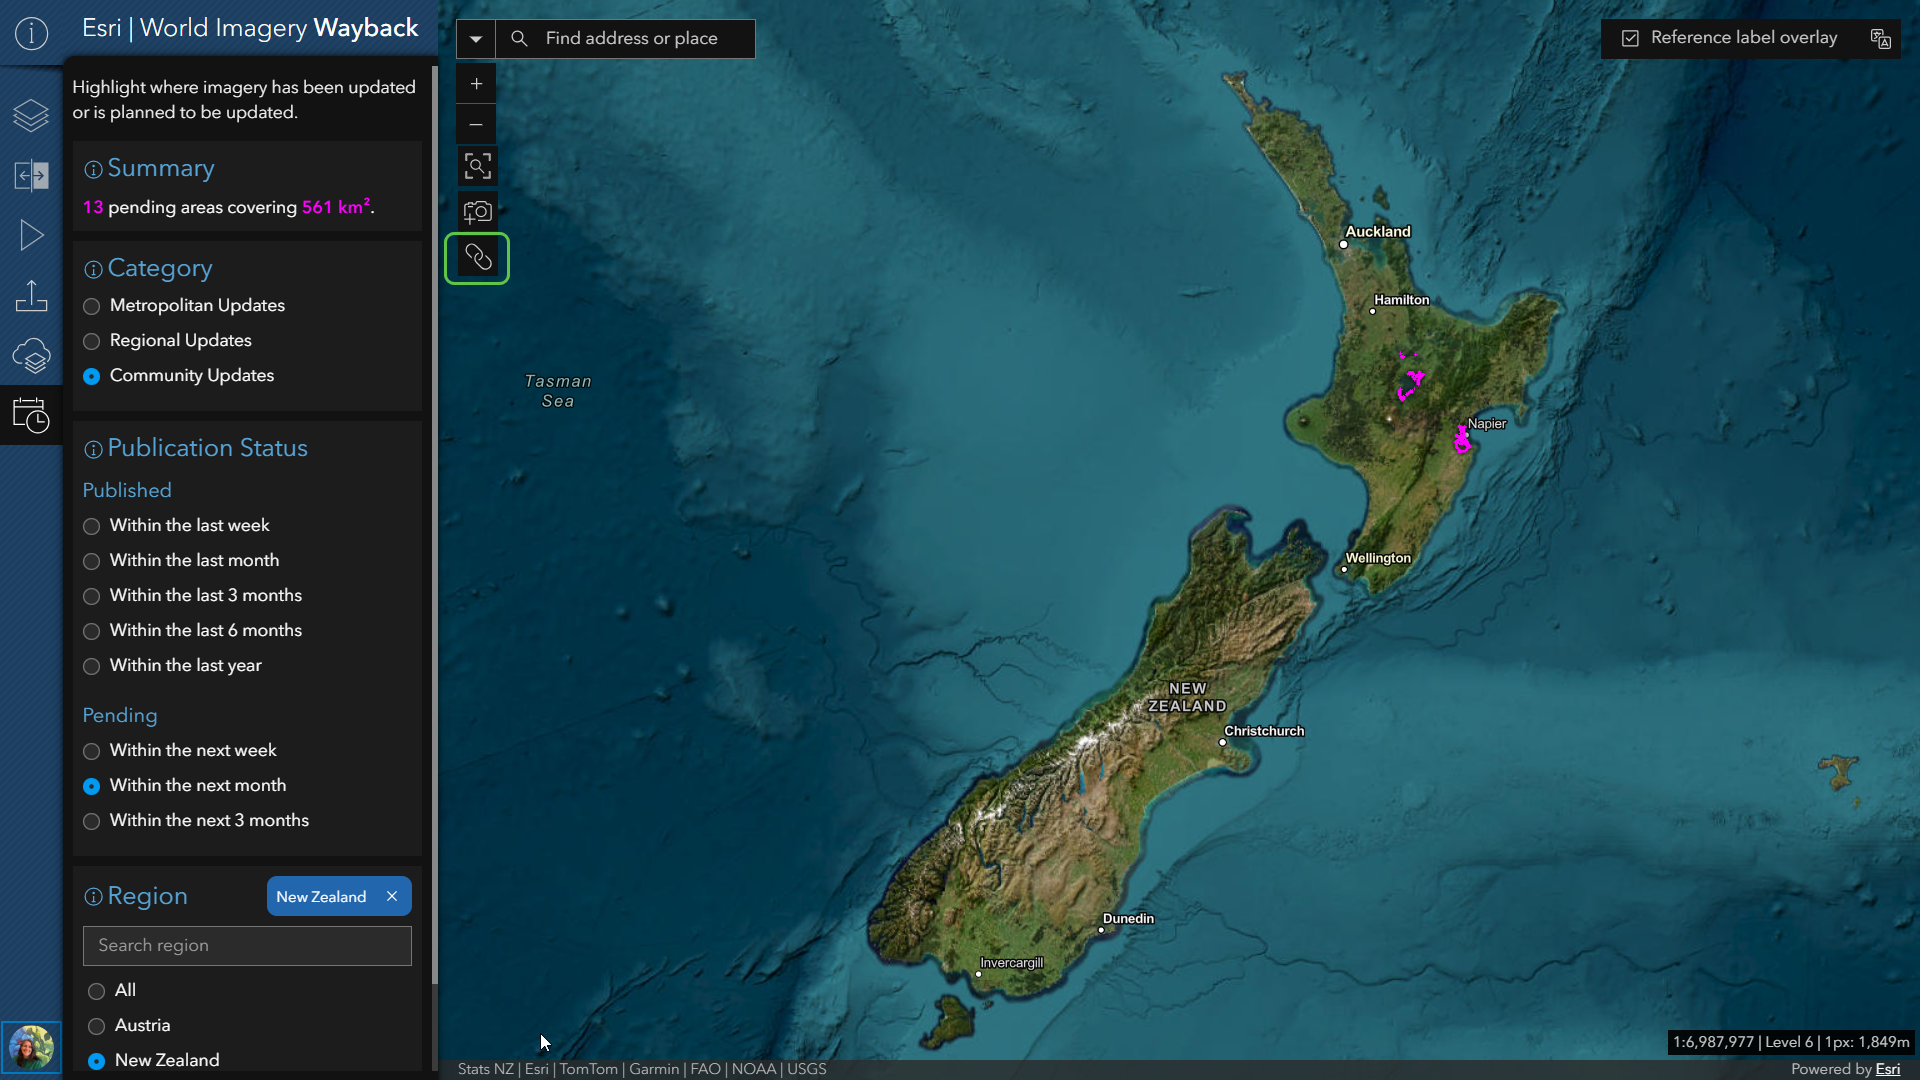Select Regional Updates category
The width and height of the screenshot is (1920, 1080).
(167, 341)
